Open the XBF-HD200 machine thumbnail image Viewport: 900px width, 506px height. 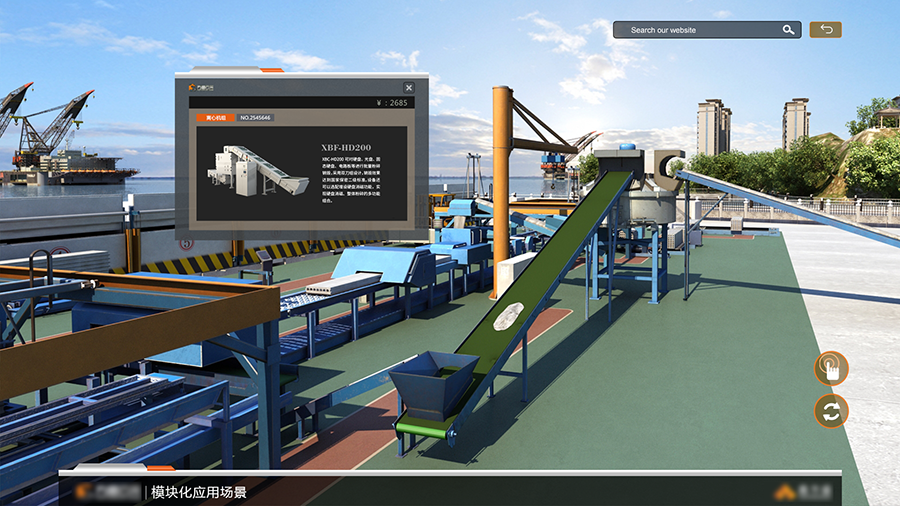tap(257, 170)
